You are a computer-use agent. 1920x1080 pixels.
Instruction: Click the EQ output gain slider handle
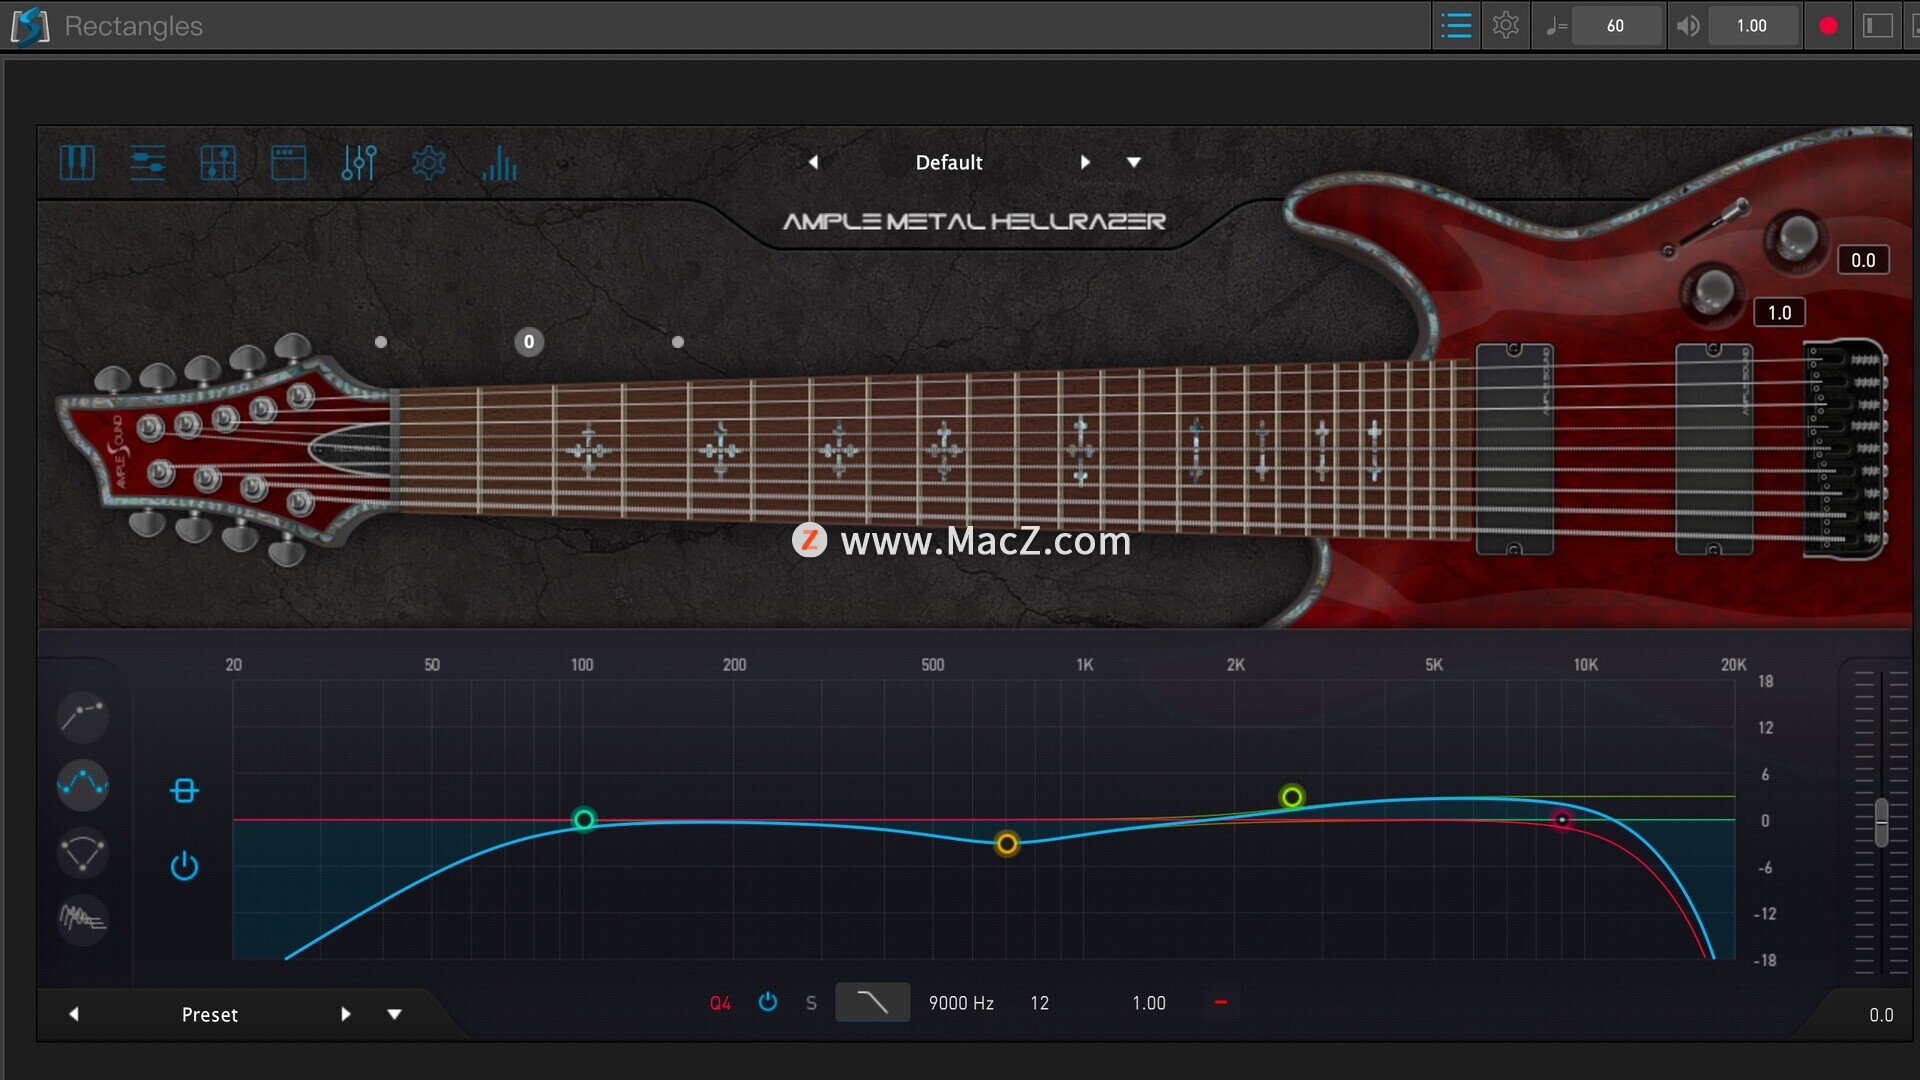(1881, 821)
